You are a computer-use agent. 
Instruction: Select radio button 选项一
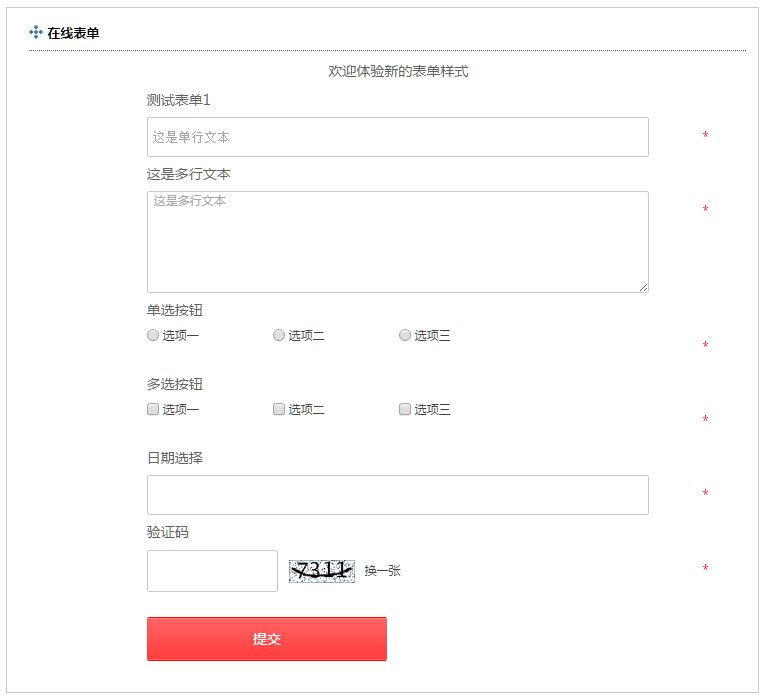[153, 335]
